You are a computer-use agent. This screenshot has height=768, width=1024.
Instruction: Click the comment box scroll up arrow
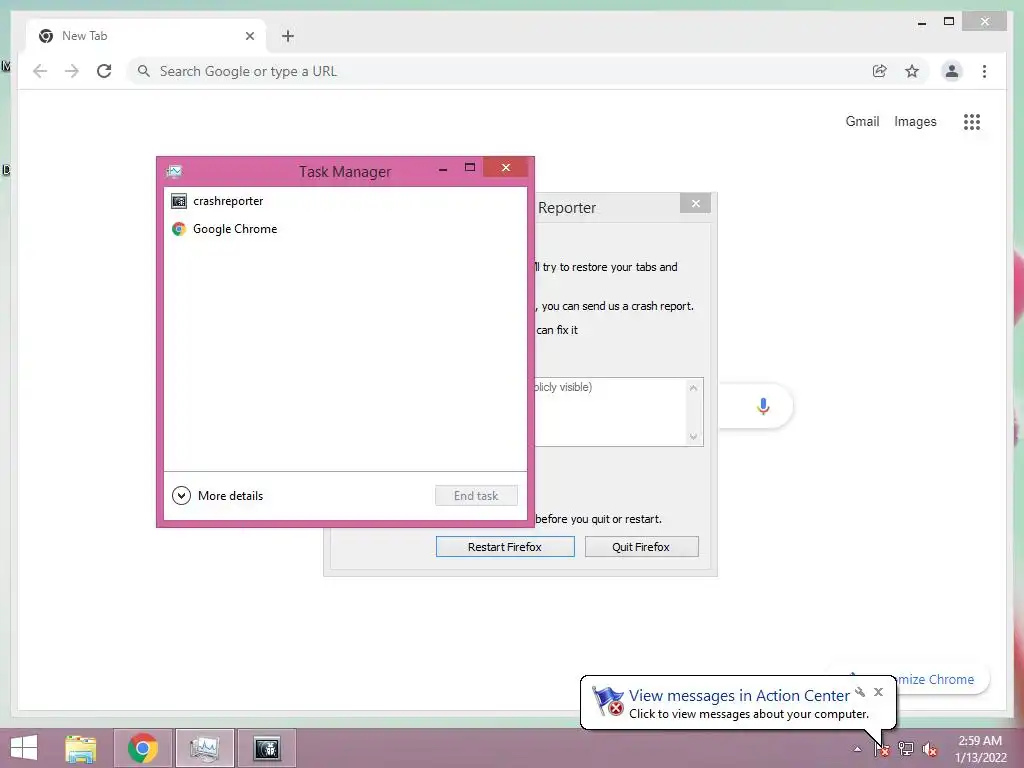point(693,388)
